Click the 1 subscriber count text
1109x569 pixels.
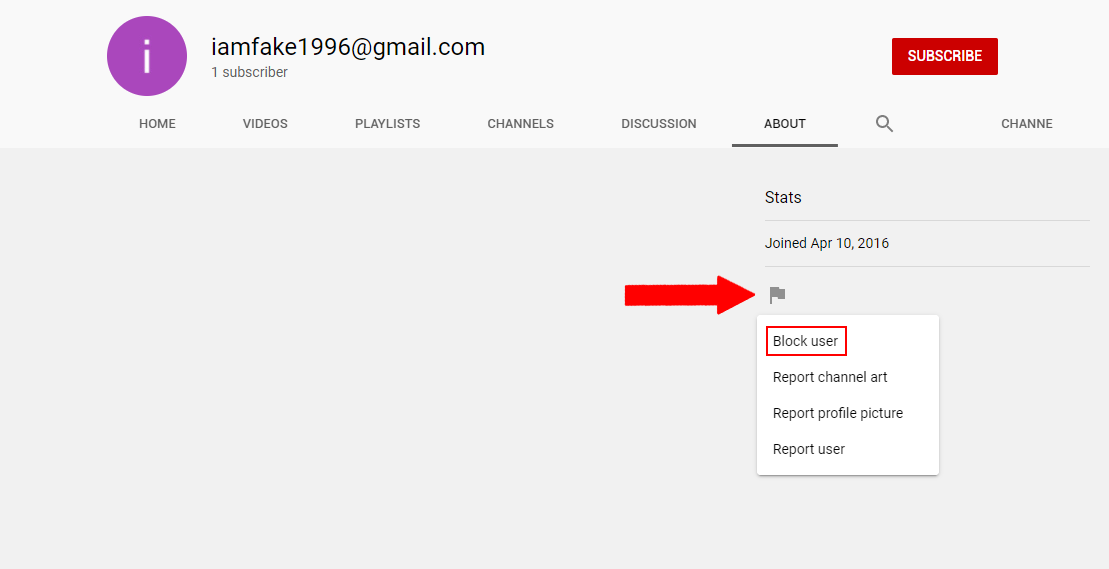click(249, 72)
